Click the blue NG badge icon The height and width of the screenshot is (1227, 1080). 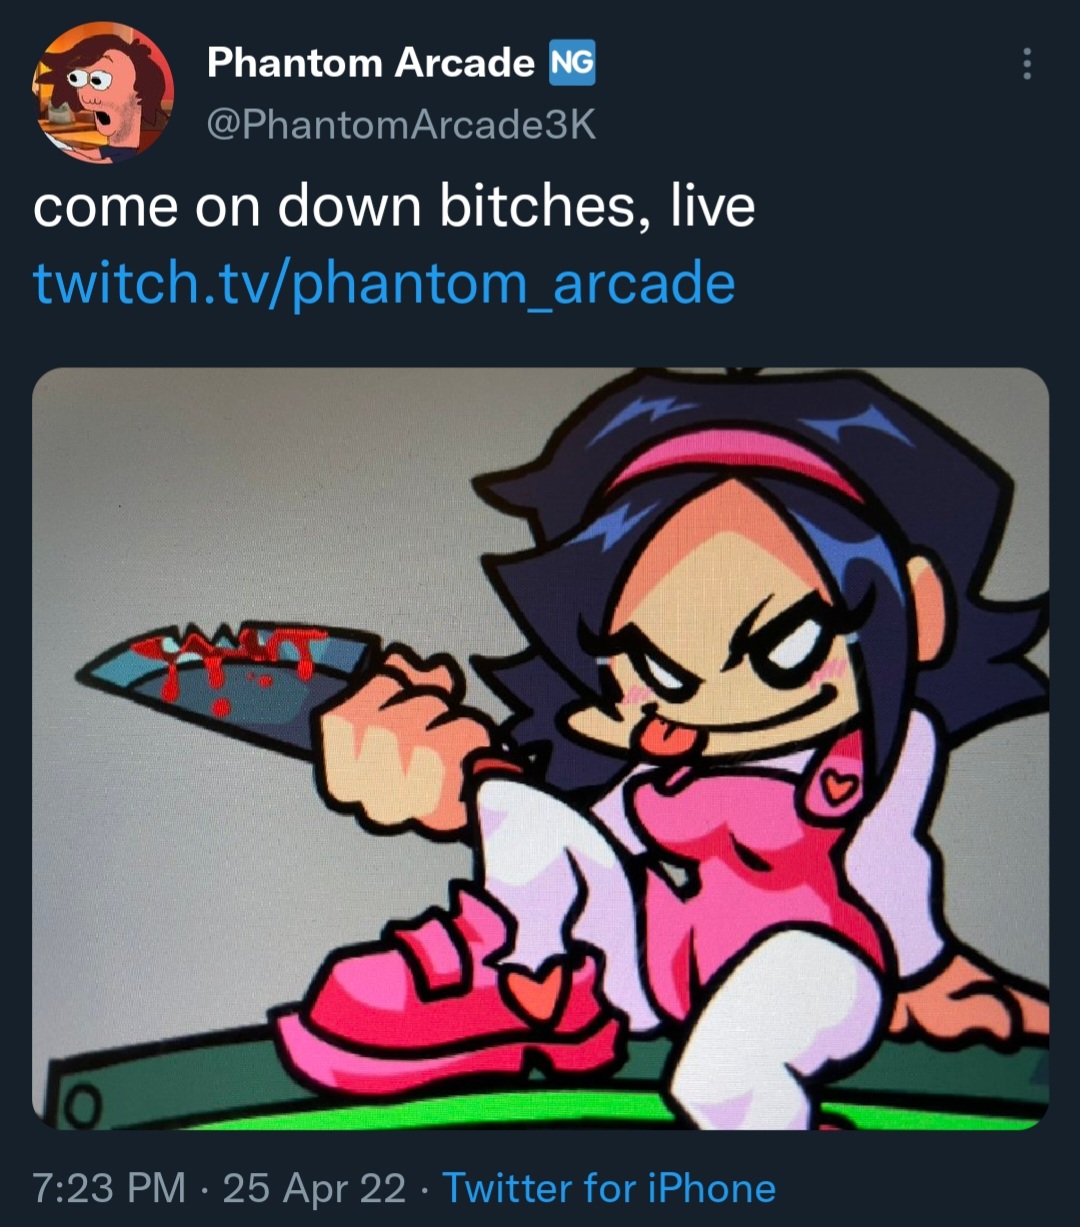click(572, 64)
